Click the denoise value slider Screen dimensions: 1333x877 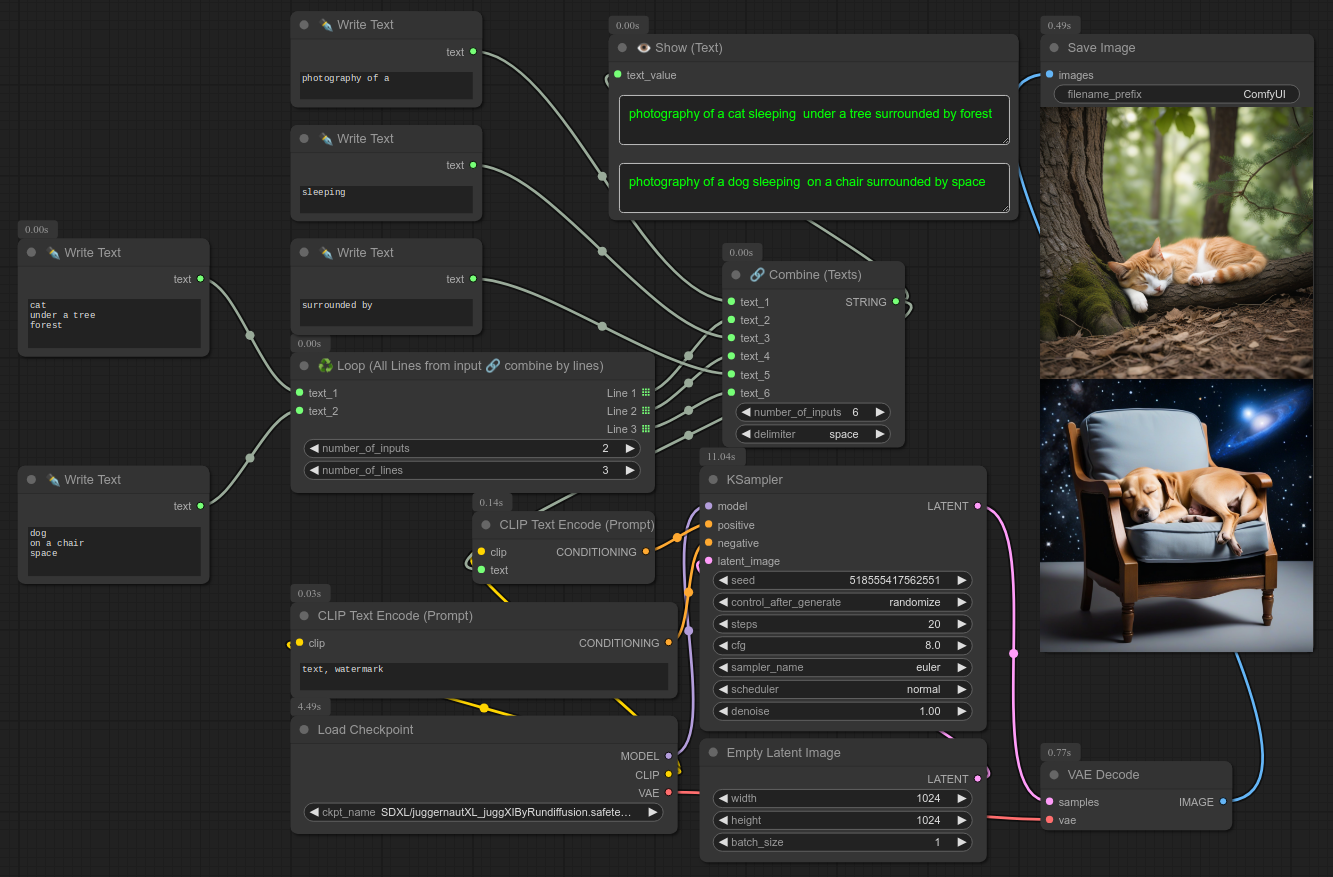click(x=842, y=711)
